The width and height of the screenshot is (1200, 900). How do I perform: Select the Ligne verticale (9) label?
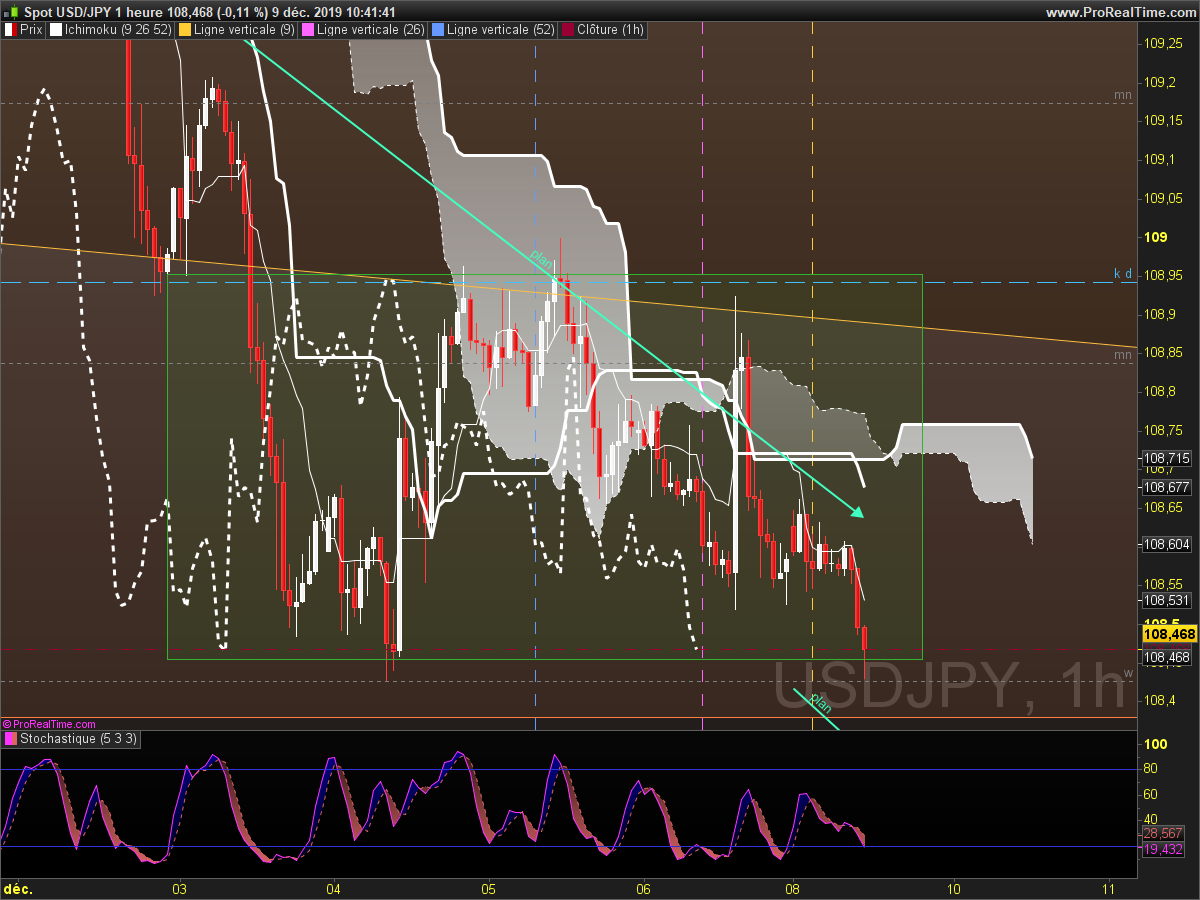(x=244, y=30)
